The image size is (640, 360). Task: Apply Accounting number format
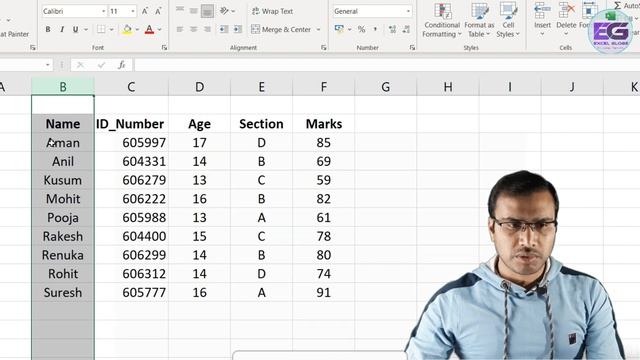[339, 29]
